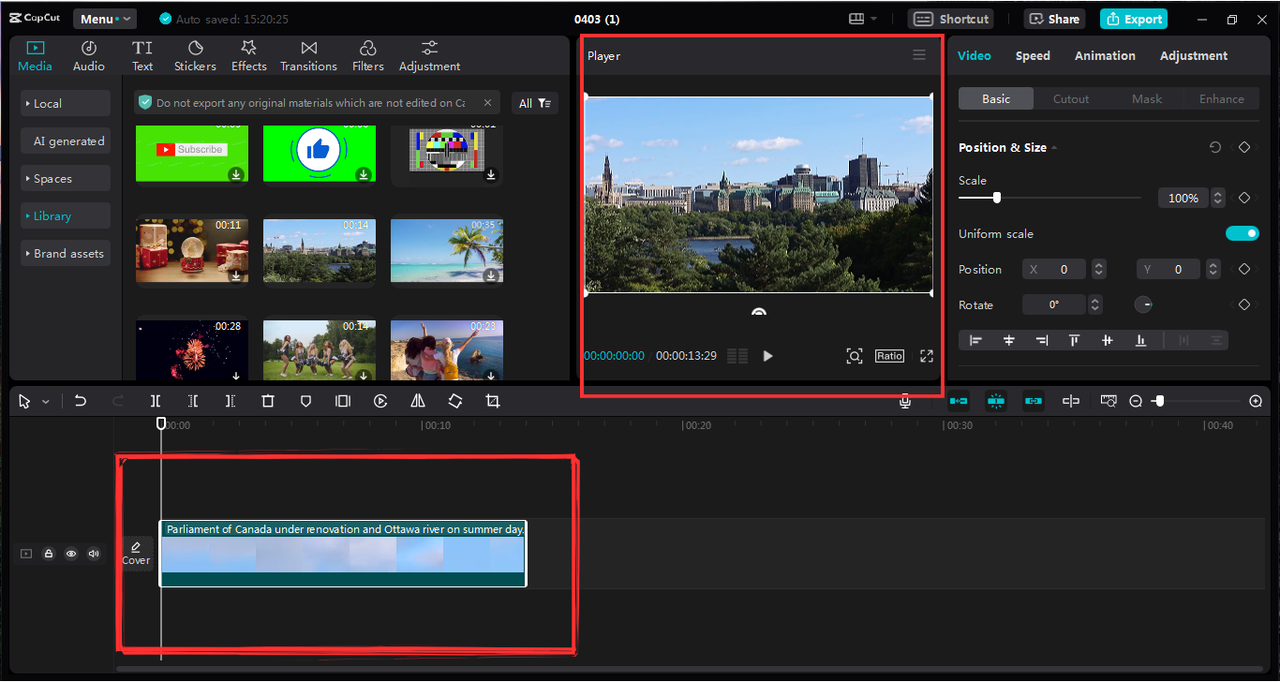
Task: Select the Split tool in the timeline toolbar
Action: pos(155,400)
